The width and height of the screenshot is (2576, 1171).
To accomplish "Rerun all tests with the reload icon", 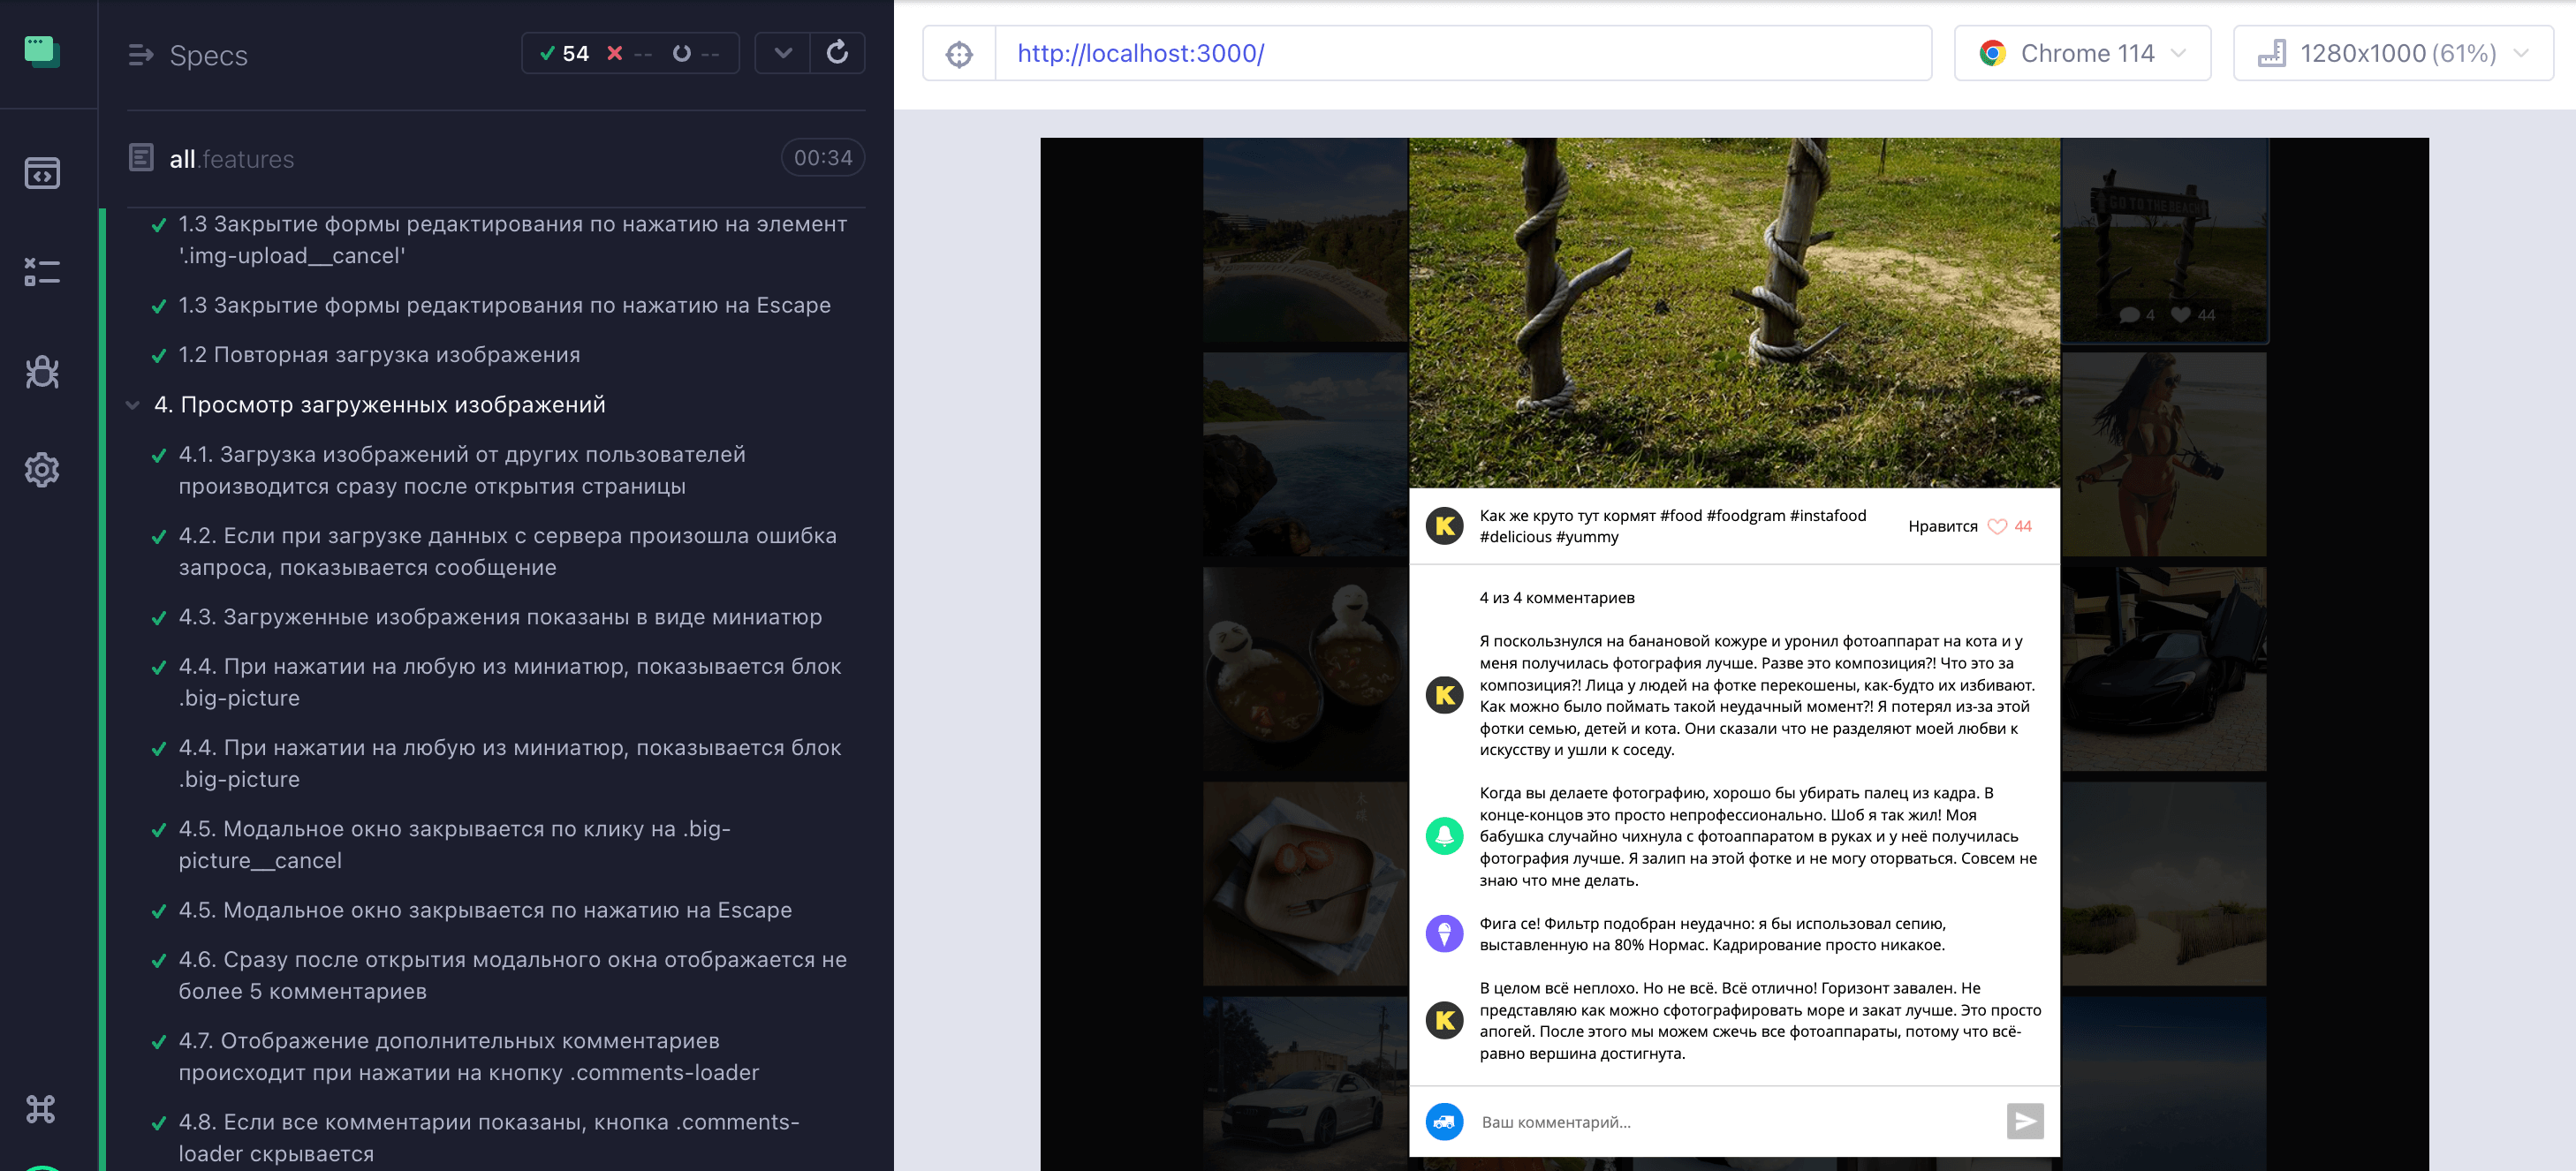I will tap(837, 53).
